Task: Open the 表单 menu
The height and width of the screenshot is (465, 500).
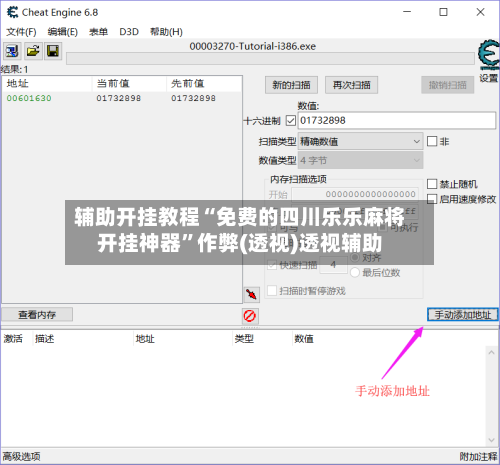Action: [98, 32]
